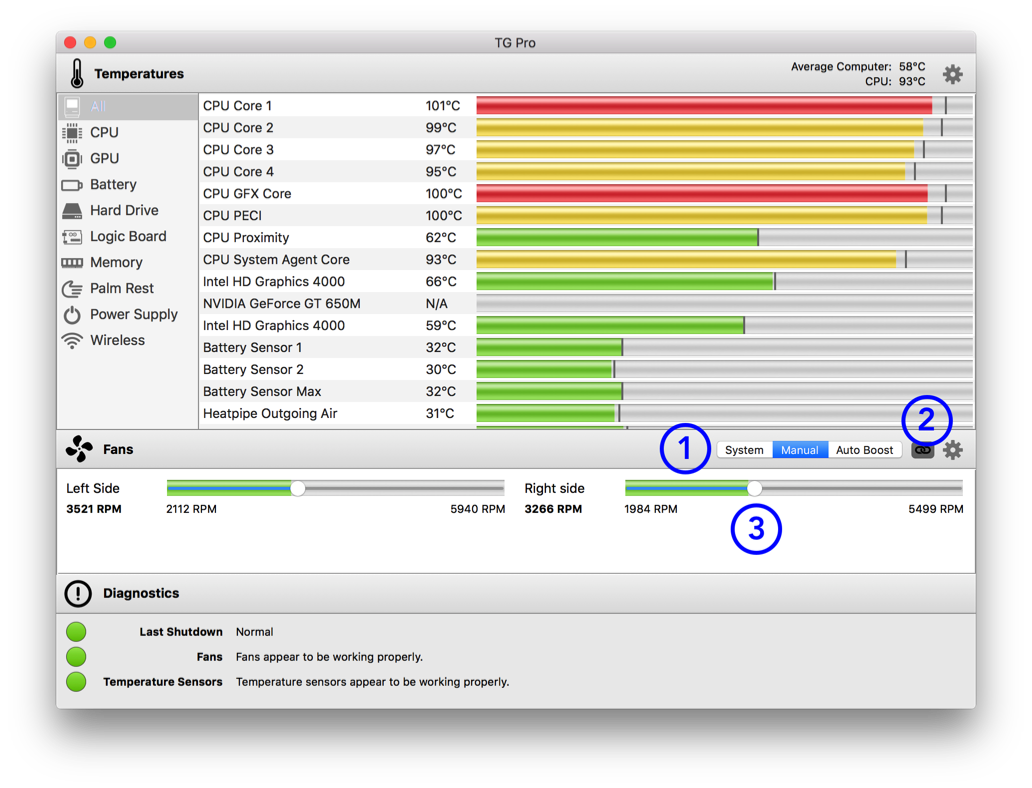Show Hard Drive sensors label

124,211
